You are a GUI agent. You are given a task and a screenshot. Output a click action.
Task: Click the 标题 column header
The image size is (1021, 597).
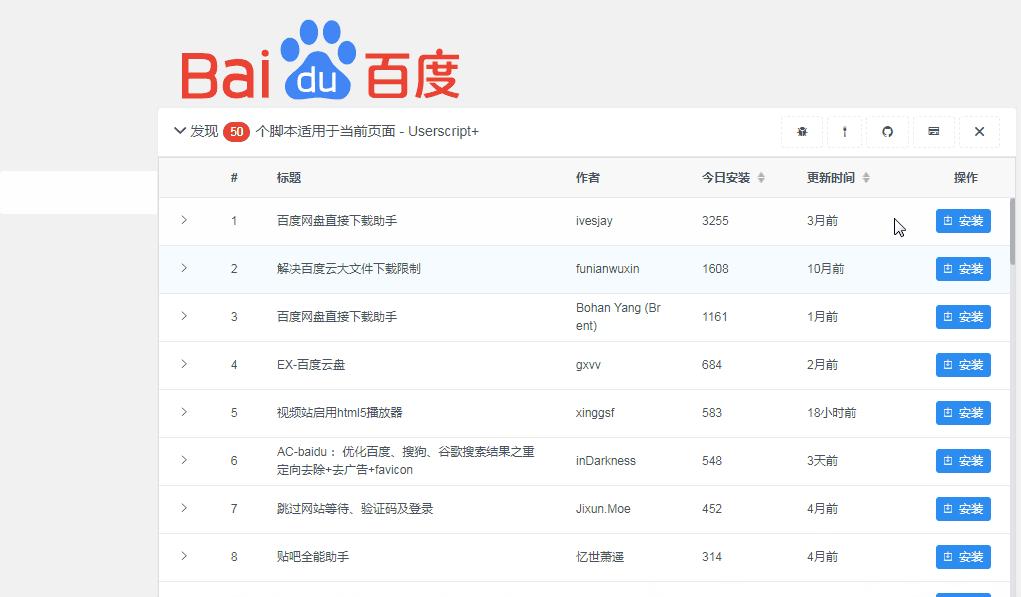pos(288,178)
